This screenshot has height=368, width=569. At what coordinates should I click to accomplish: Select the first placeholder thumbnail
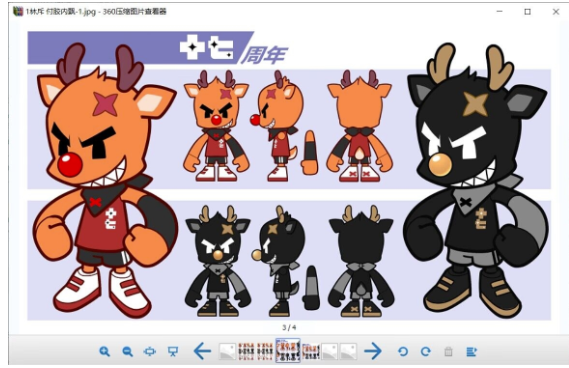coord(228,351)
